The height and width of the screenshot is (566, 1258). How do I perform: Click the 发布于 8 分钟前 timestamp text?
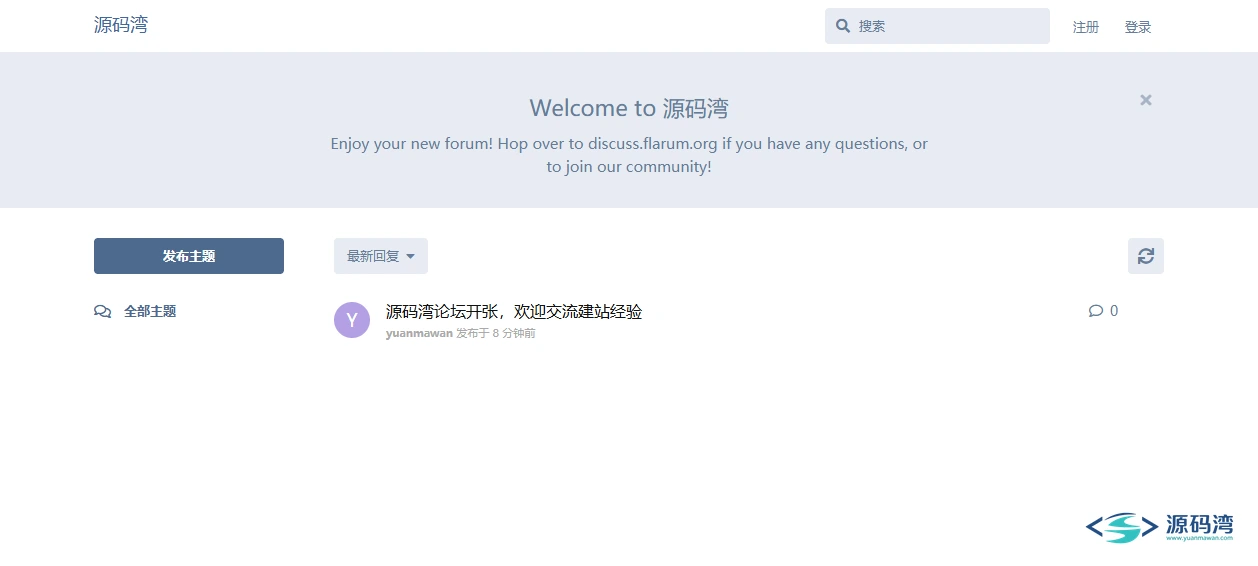pos(496,333)
